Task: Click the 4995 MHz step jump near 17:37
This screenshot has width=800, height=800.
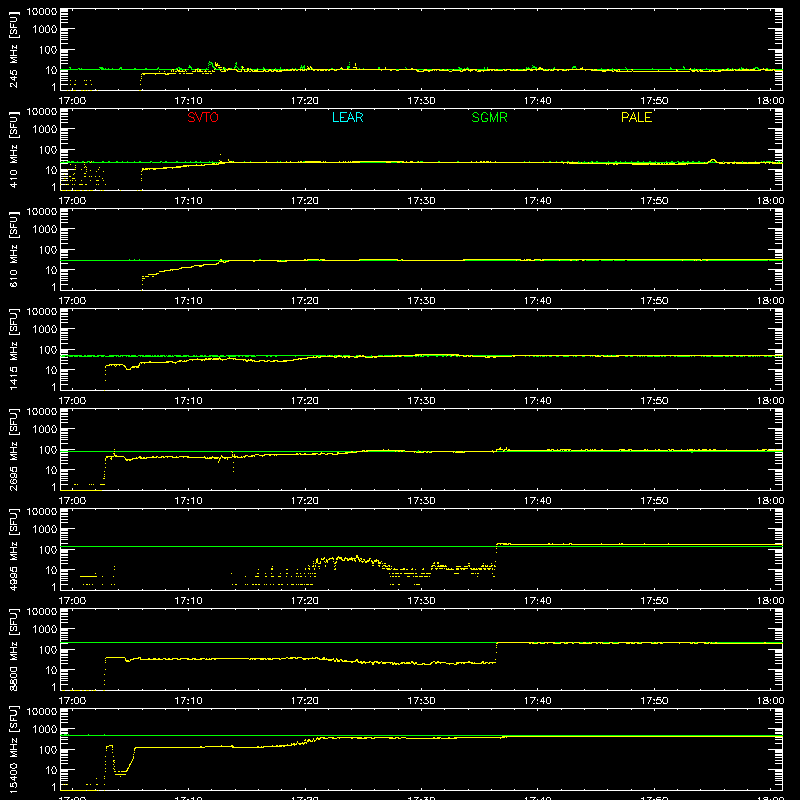Action: tap(496, 556)
